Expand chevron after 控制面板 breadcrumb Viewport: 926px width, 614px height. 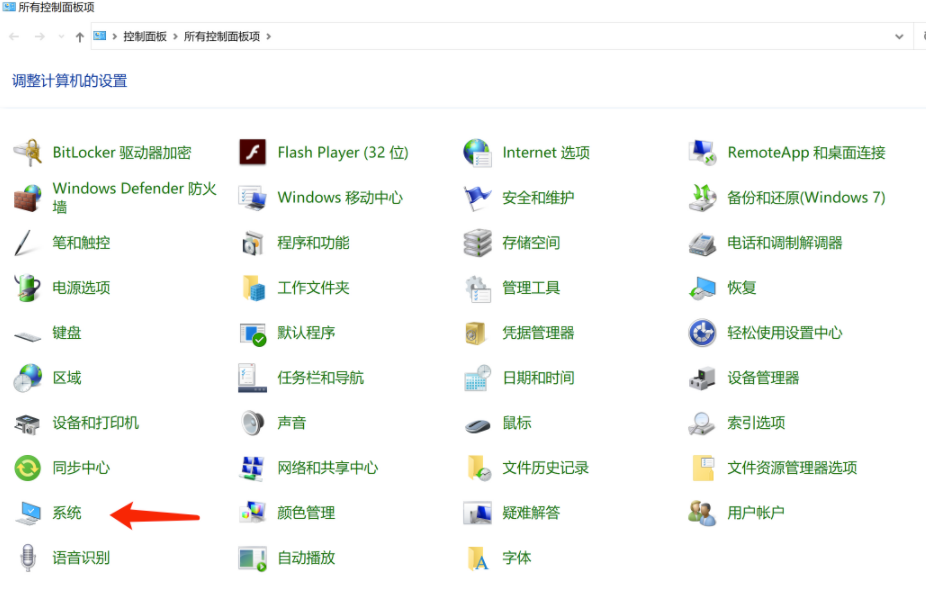point(175,37)
